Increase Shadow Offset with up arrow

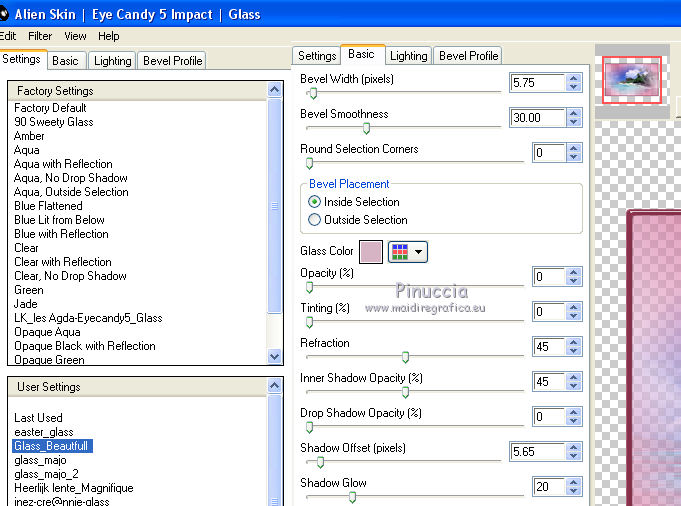click(x=574, y=448)
